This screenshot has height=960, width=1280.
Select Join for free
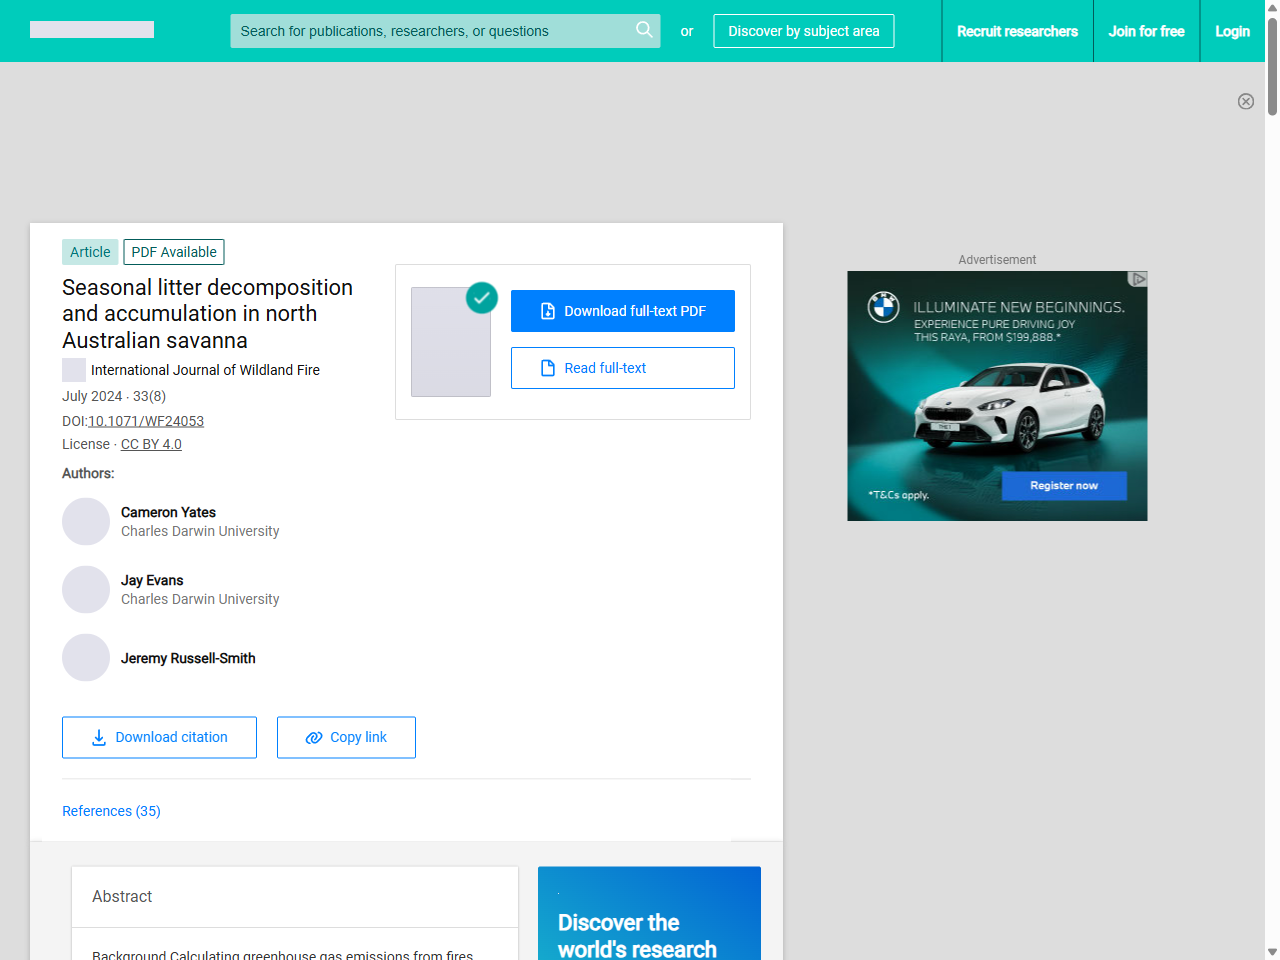click(x=1146, y=31)
